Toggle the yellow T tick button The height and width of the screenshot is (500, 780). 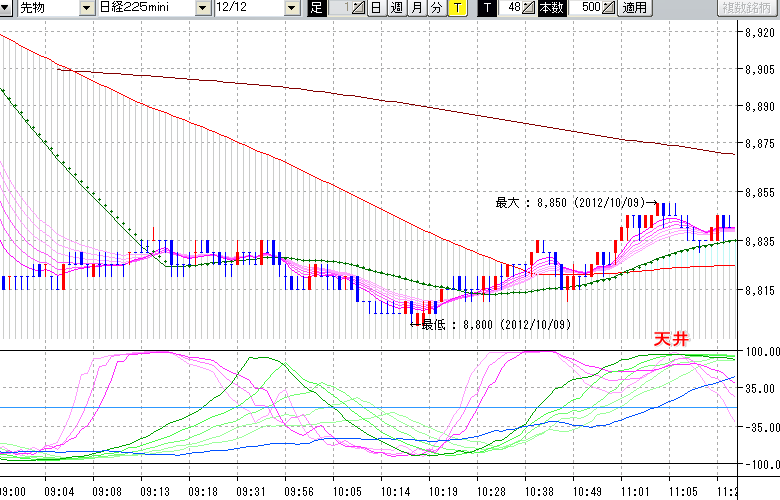coord(456,9)
